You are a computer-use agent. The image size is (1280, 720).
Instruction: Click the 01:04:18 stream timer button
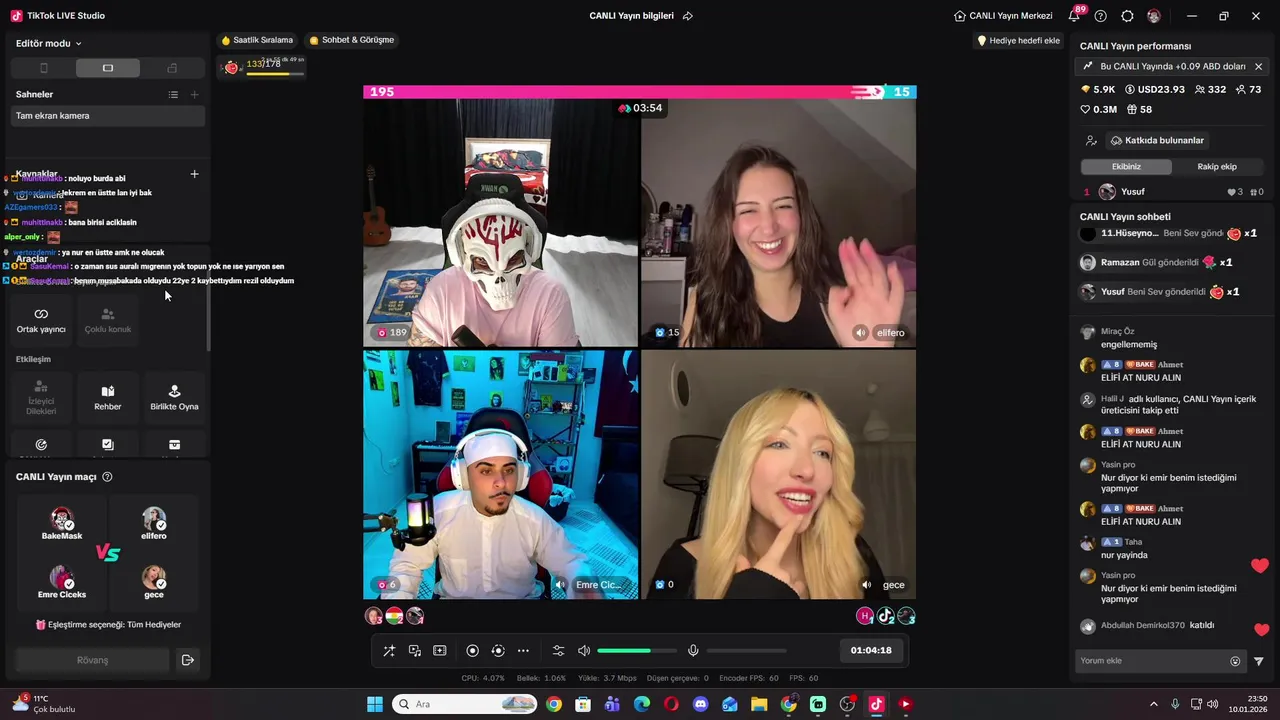point(870,650)
